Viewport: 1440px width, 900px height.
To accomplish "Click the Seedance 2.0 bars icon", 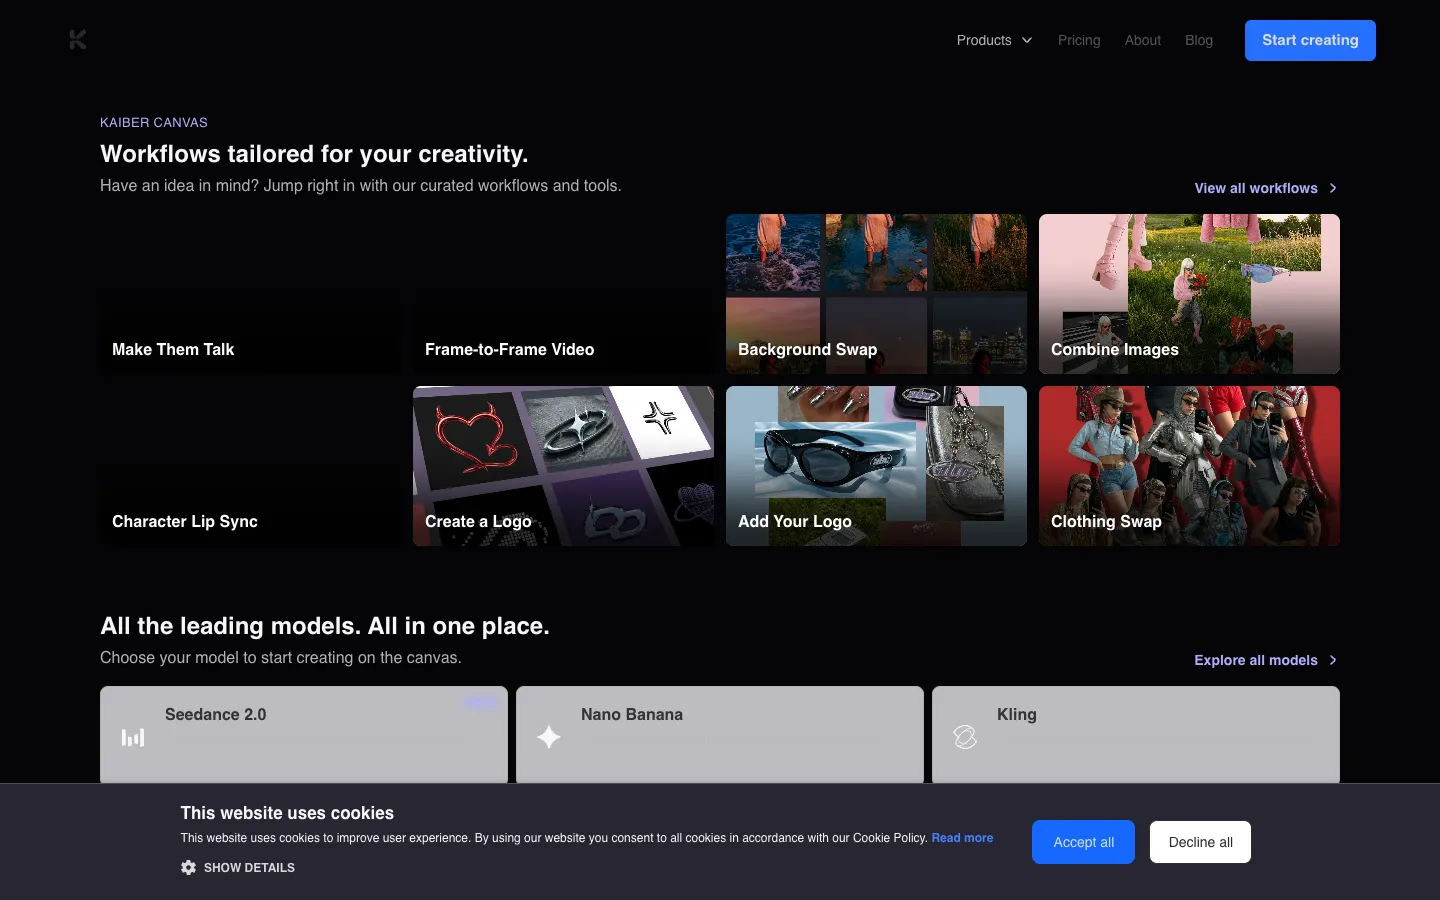I will click(133, 737).
